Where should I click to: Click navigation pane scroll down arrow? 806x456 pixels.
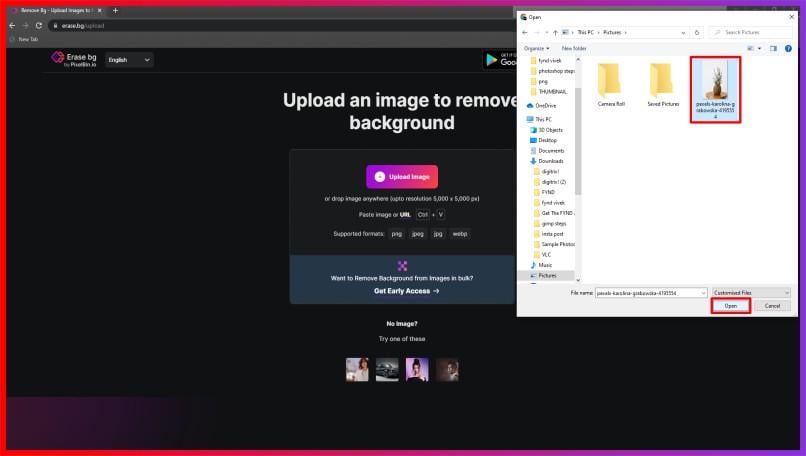[578, 280]
